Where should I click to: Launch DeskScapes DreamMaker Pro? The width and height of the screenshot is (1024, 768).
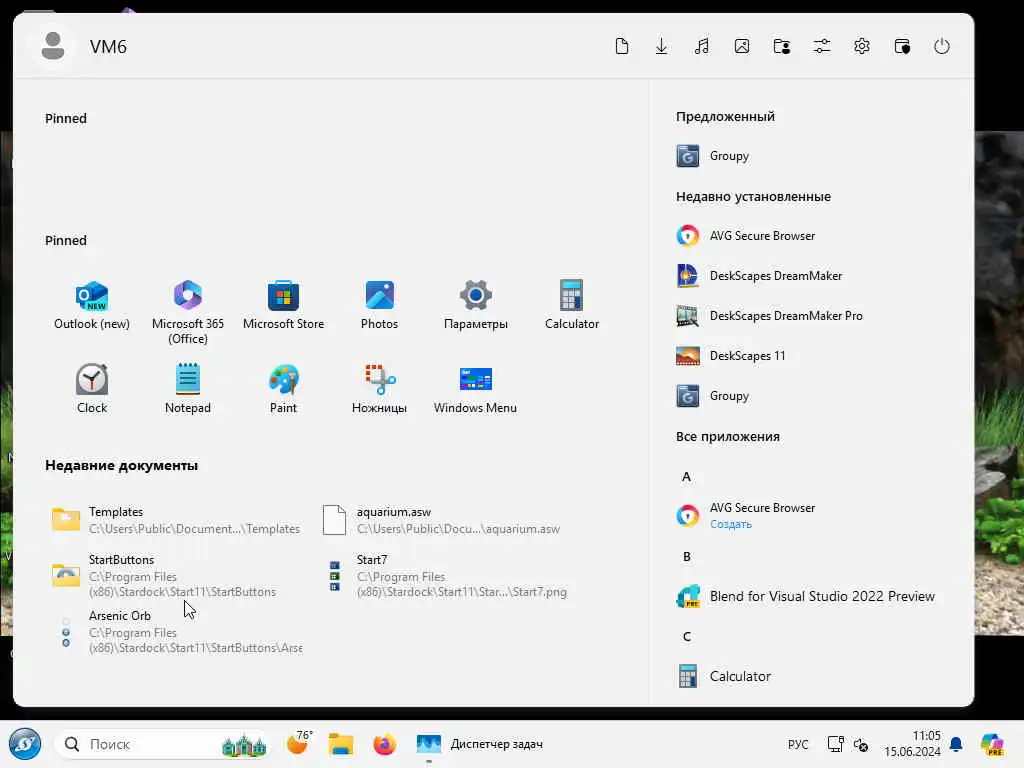[769, 315]
